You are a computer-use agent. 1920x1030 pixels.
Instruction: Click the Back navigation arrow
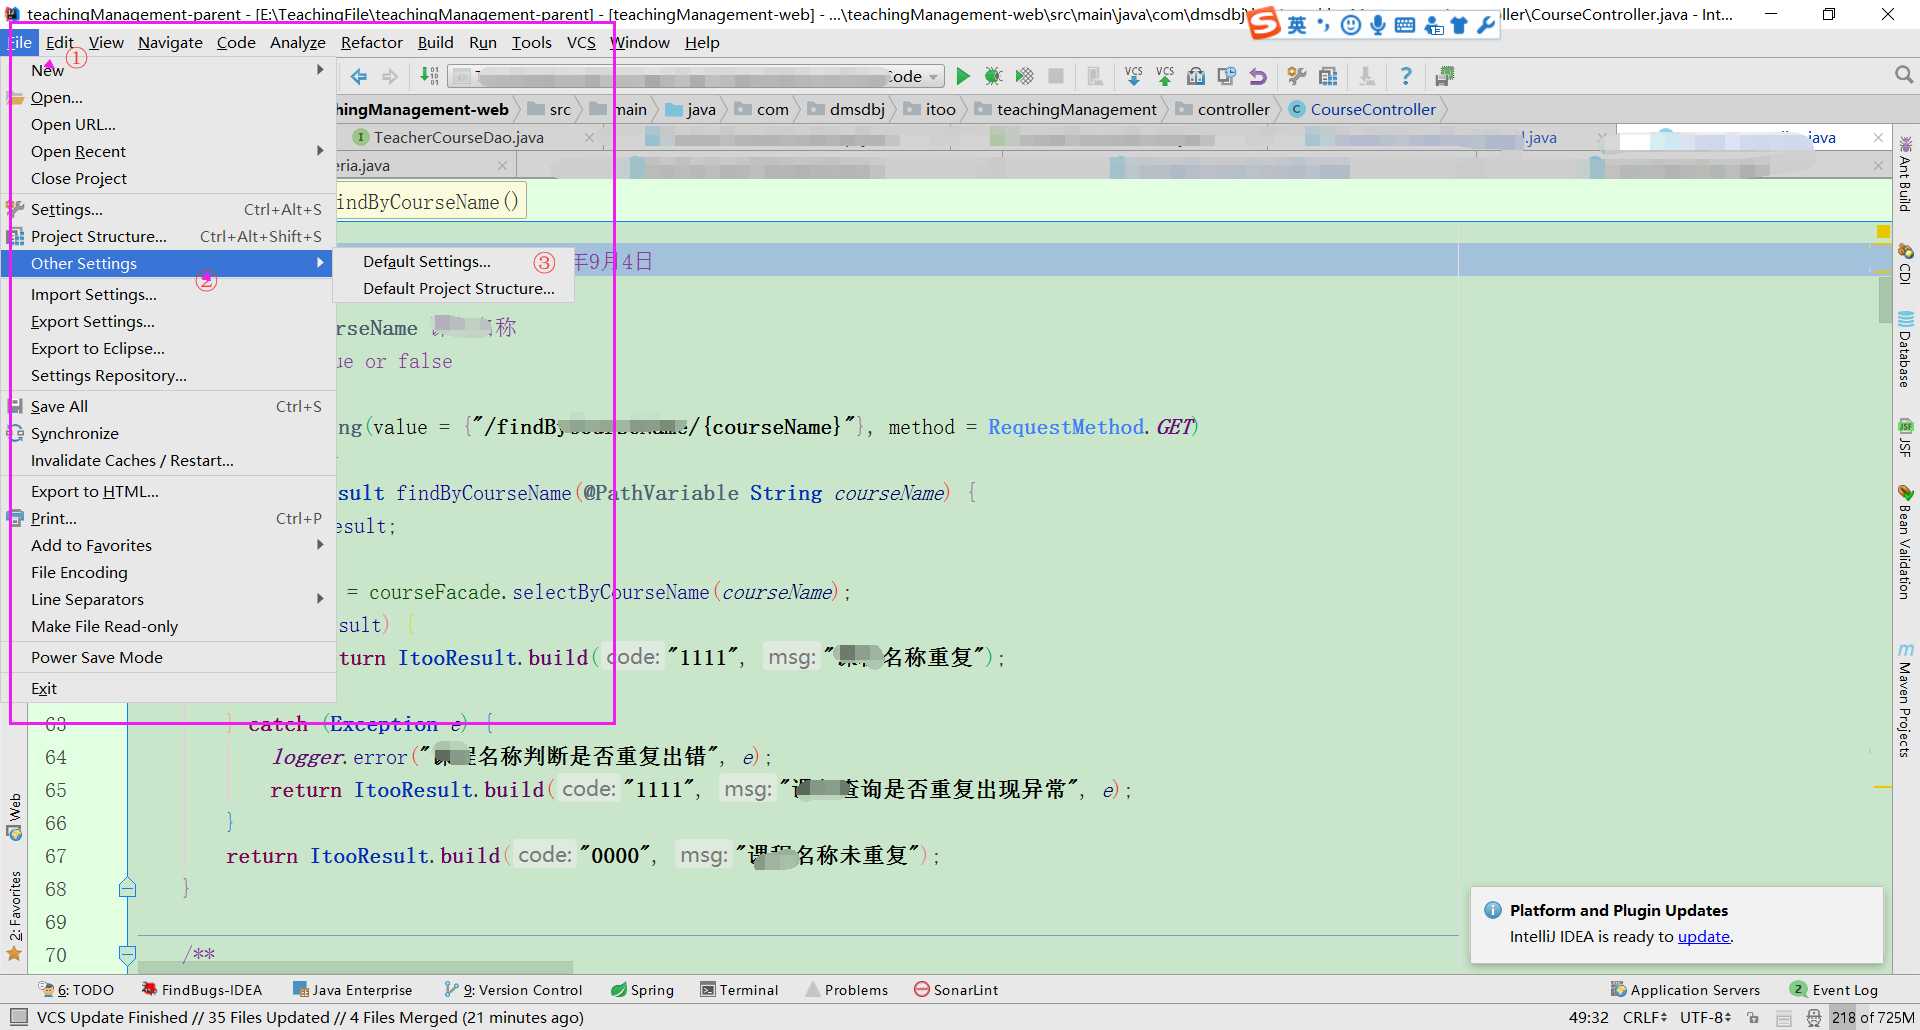point(359,76)
